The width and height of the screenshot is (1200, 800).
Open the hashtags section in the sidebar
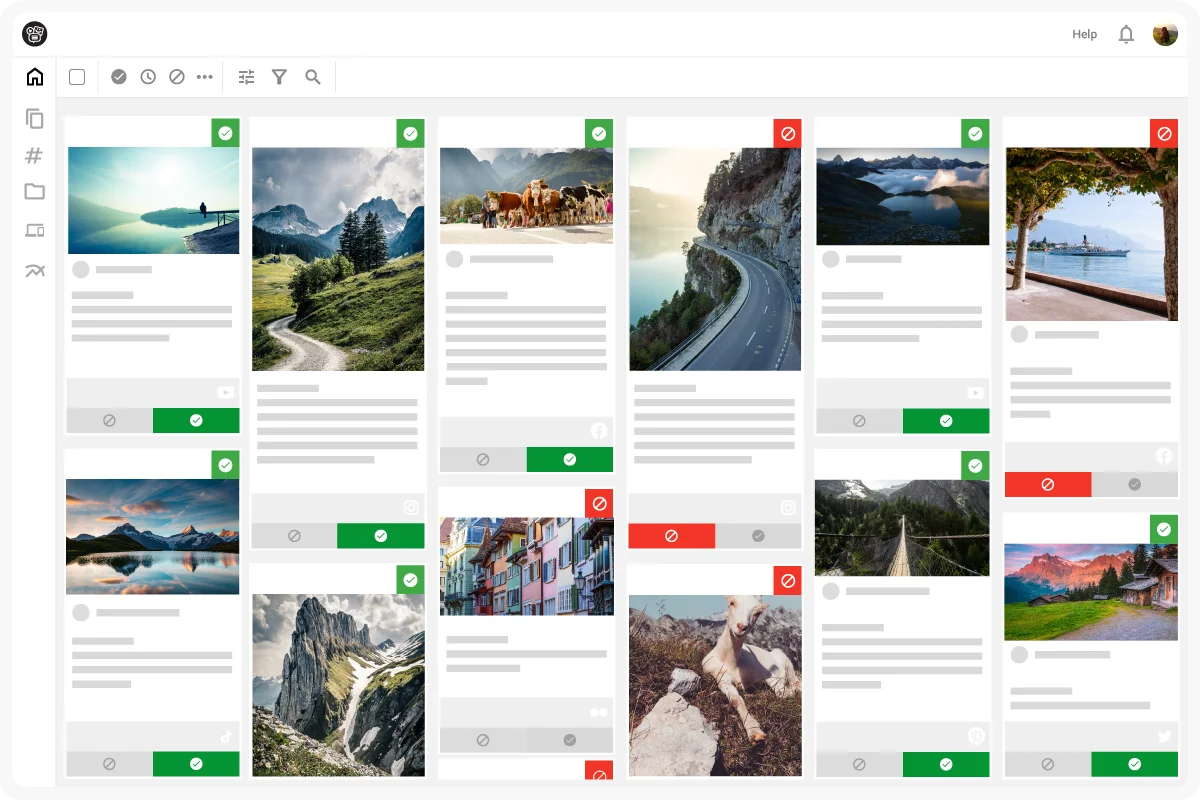35,156
